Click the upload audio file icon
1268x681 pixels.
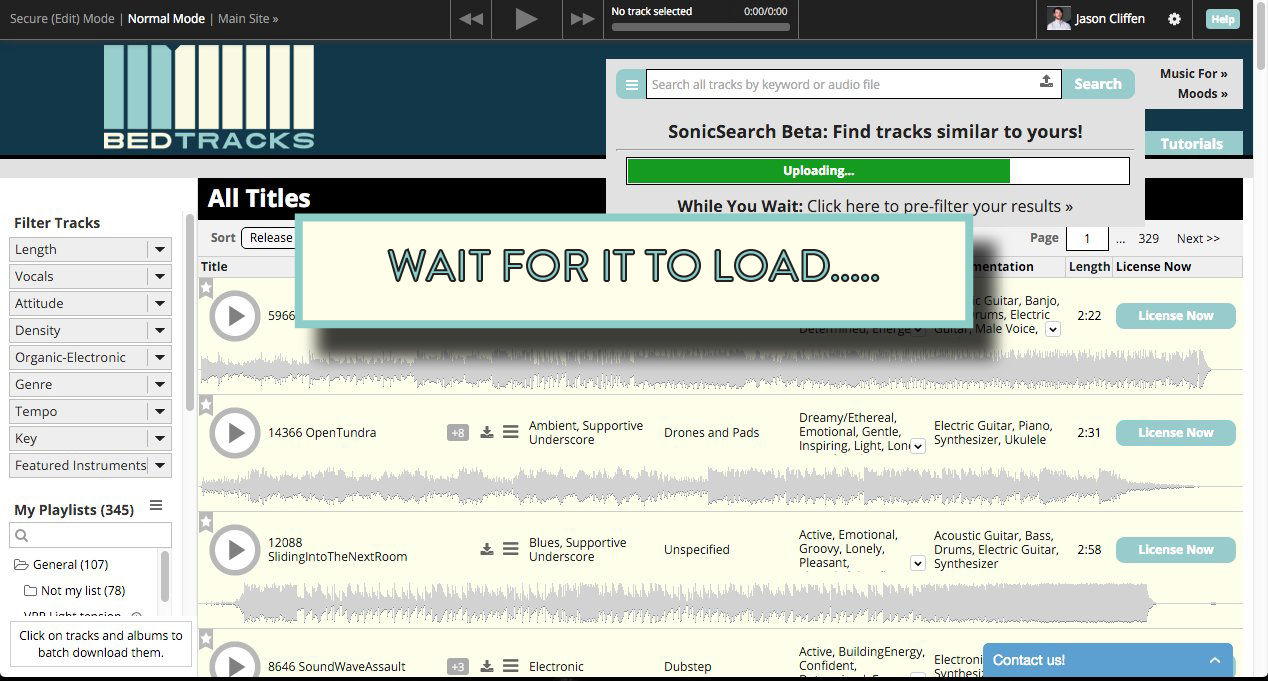[x=1046, y=82]
